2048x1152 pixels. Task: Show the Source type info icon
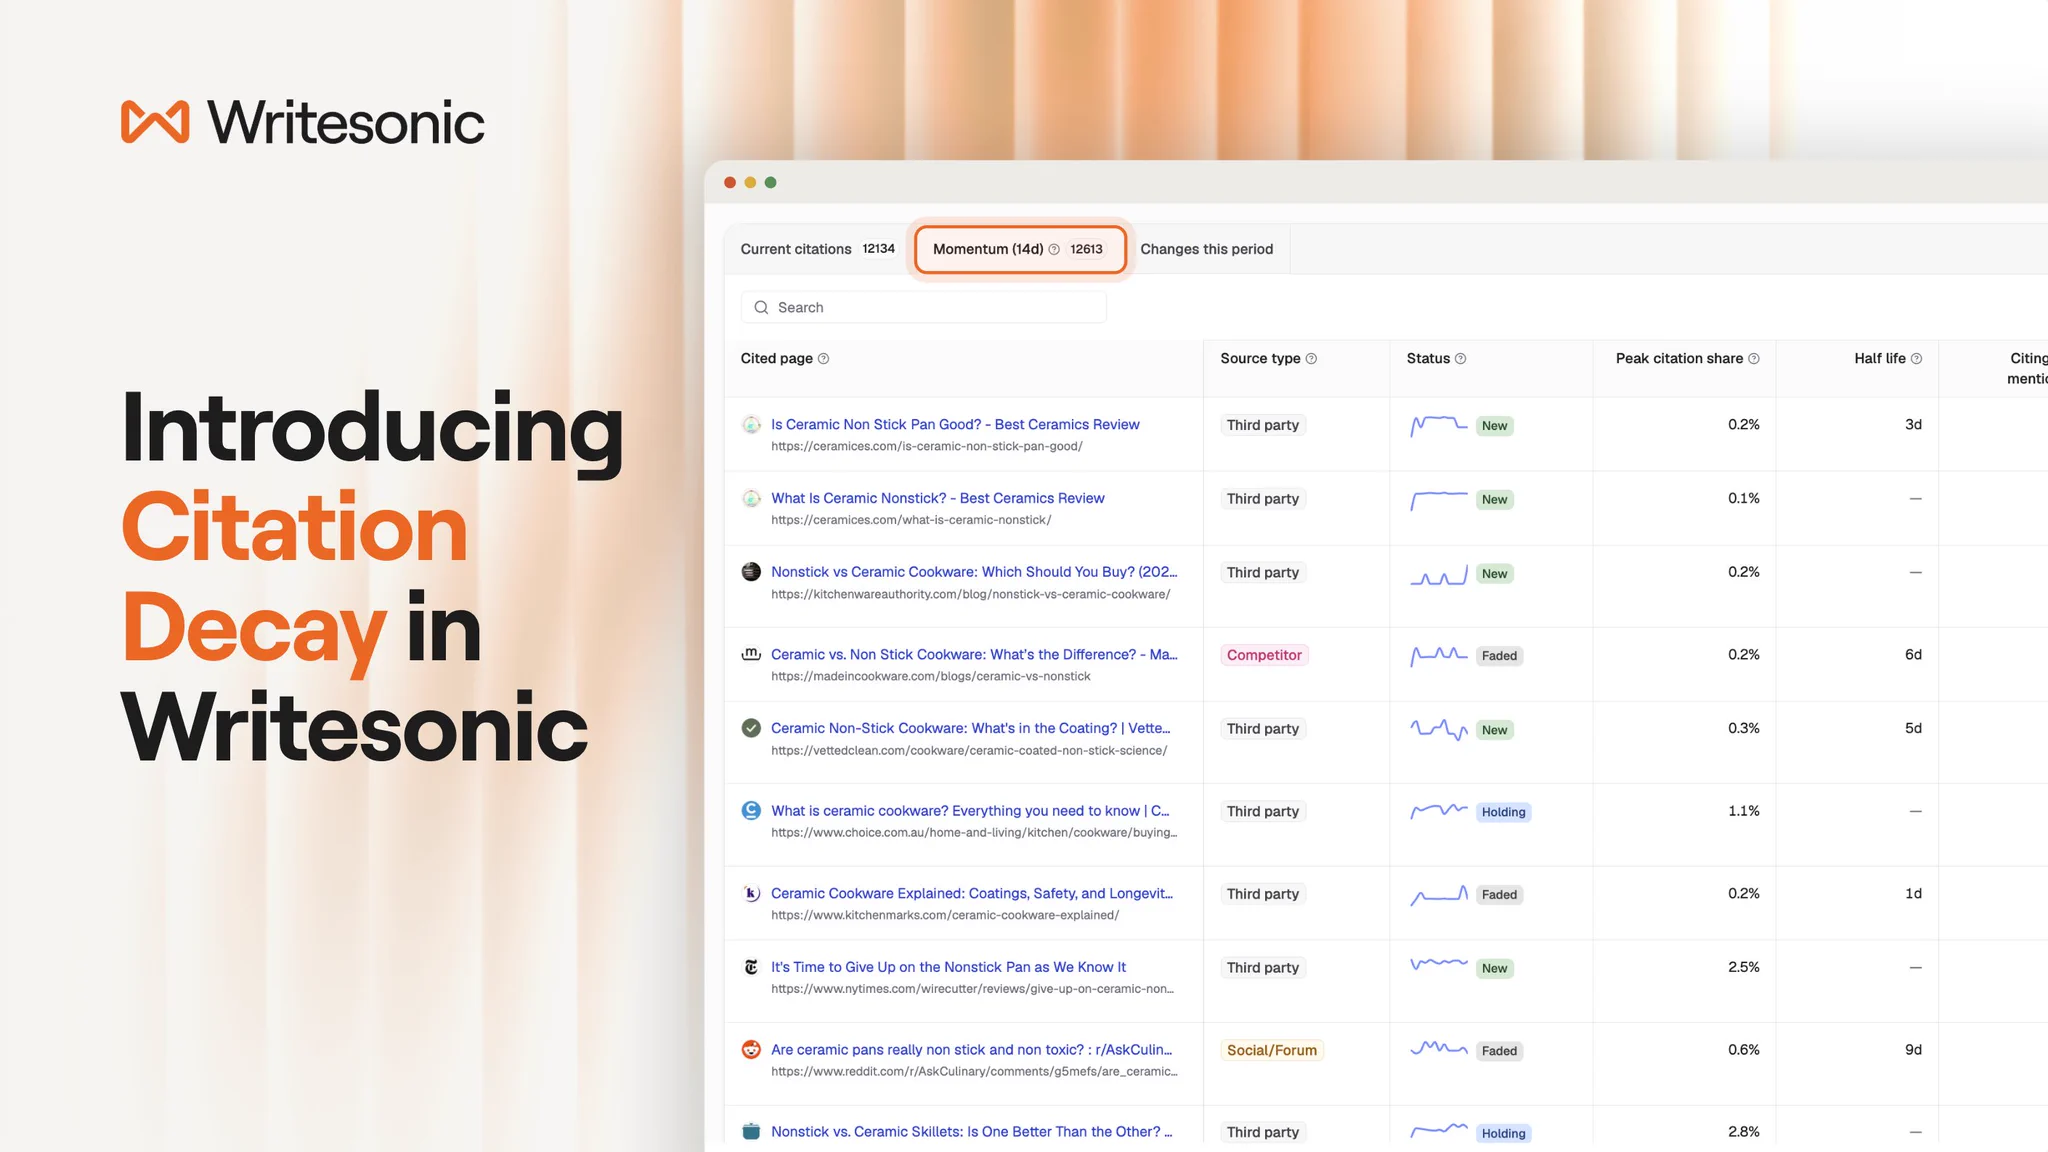coord(1311,359)
